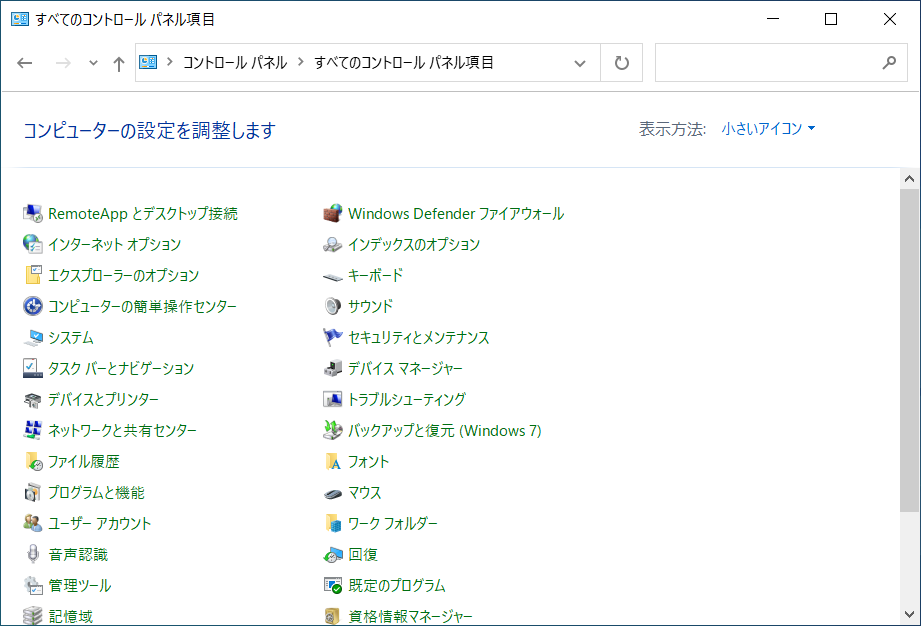
Task: Open the トラブルシューティング link
Action: click(x=407, y=400)
